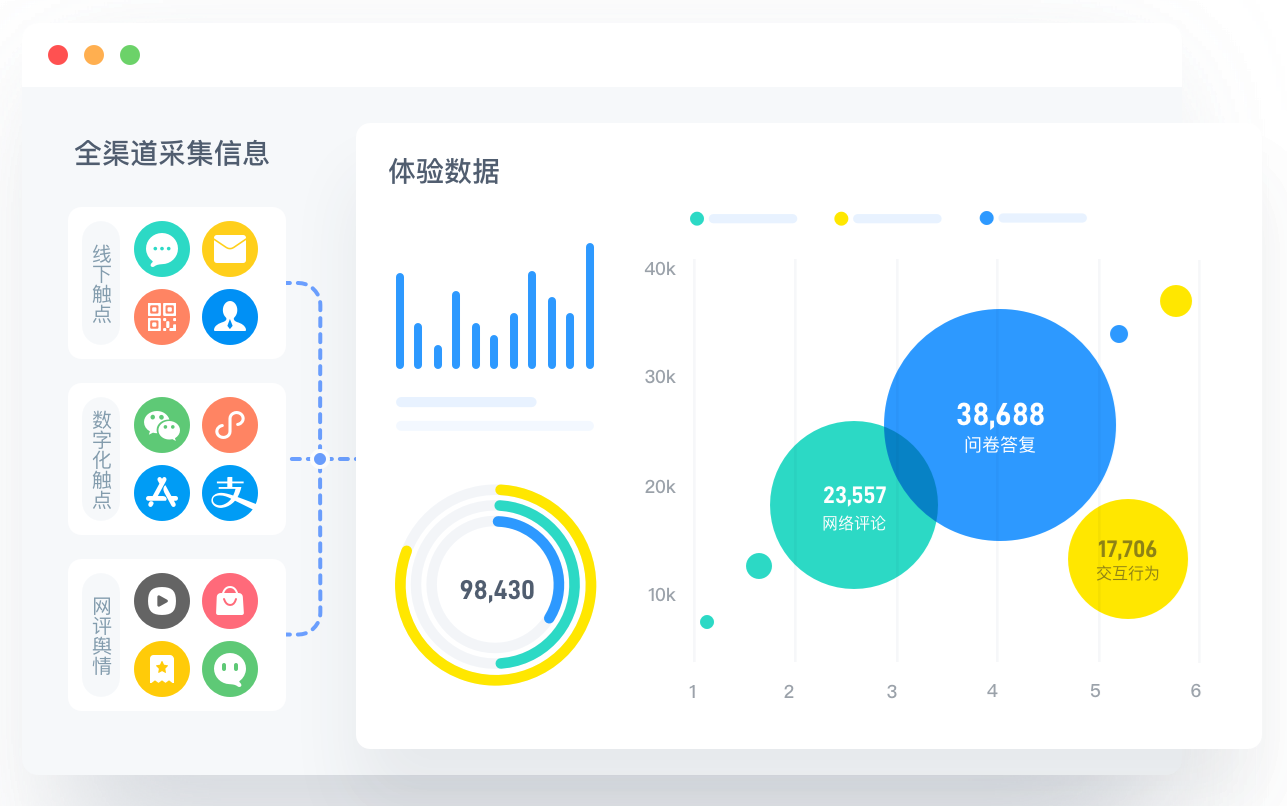Click the blue App Store icon
Viewport: 1287px width, 806px height.
162,493
